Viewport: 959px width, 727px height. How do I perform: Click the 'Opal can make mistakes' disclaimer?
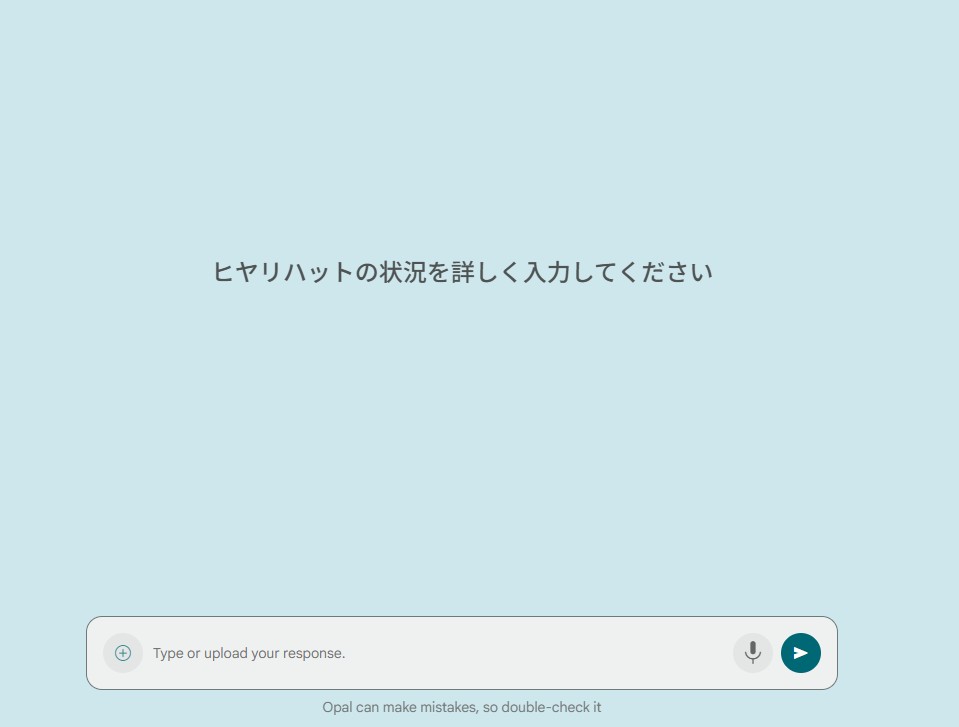[x=461, y=707]
